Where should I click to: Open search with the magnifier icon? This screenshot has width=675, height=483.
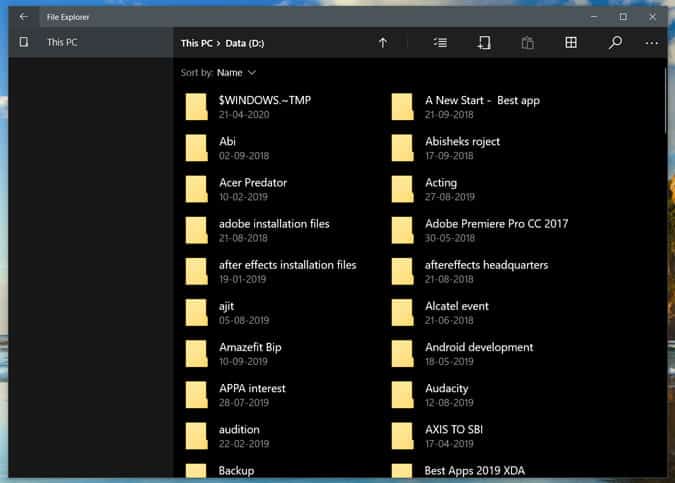[615, 42]
